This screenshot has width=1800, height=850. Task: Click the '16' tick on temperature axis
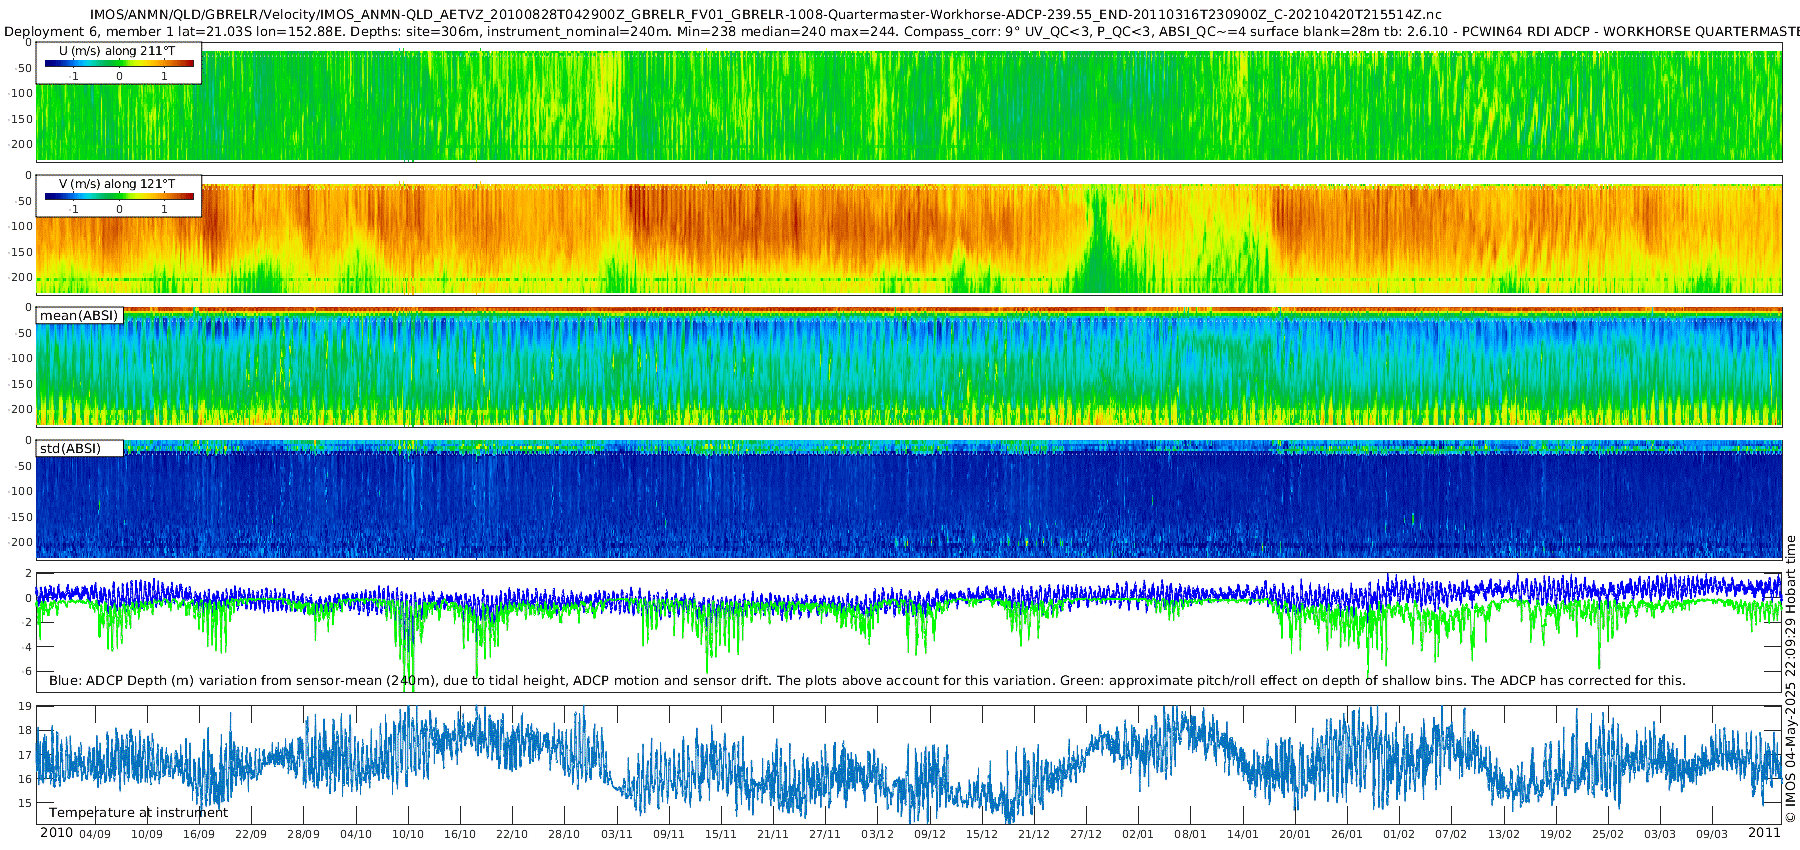[25, 779]
